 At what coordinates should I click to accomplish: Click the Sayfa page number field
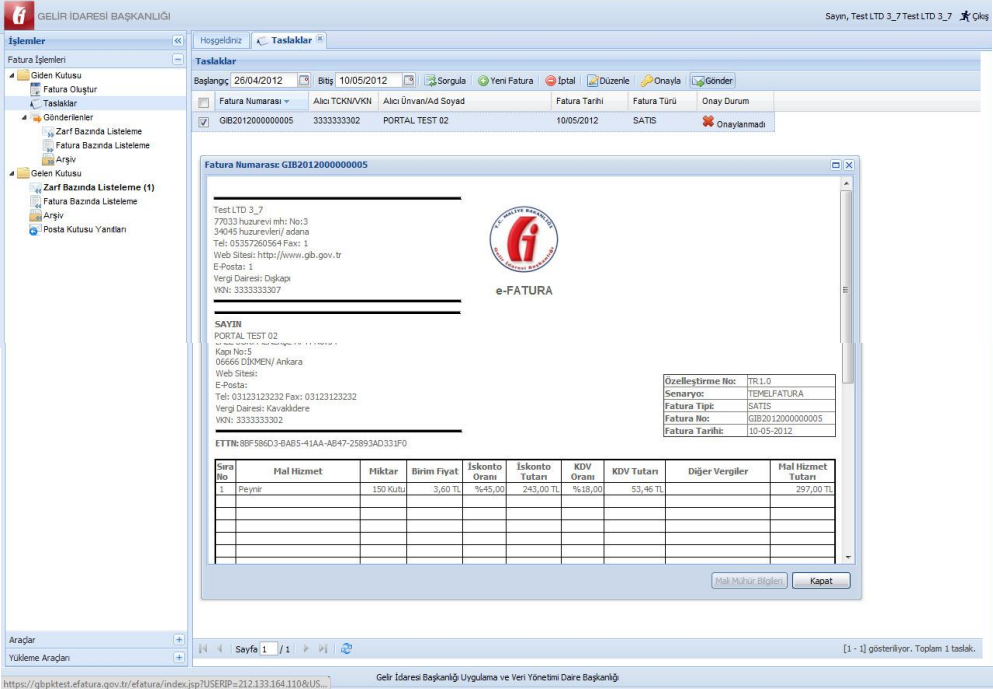click(269, 649)
